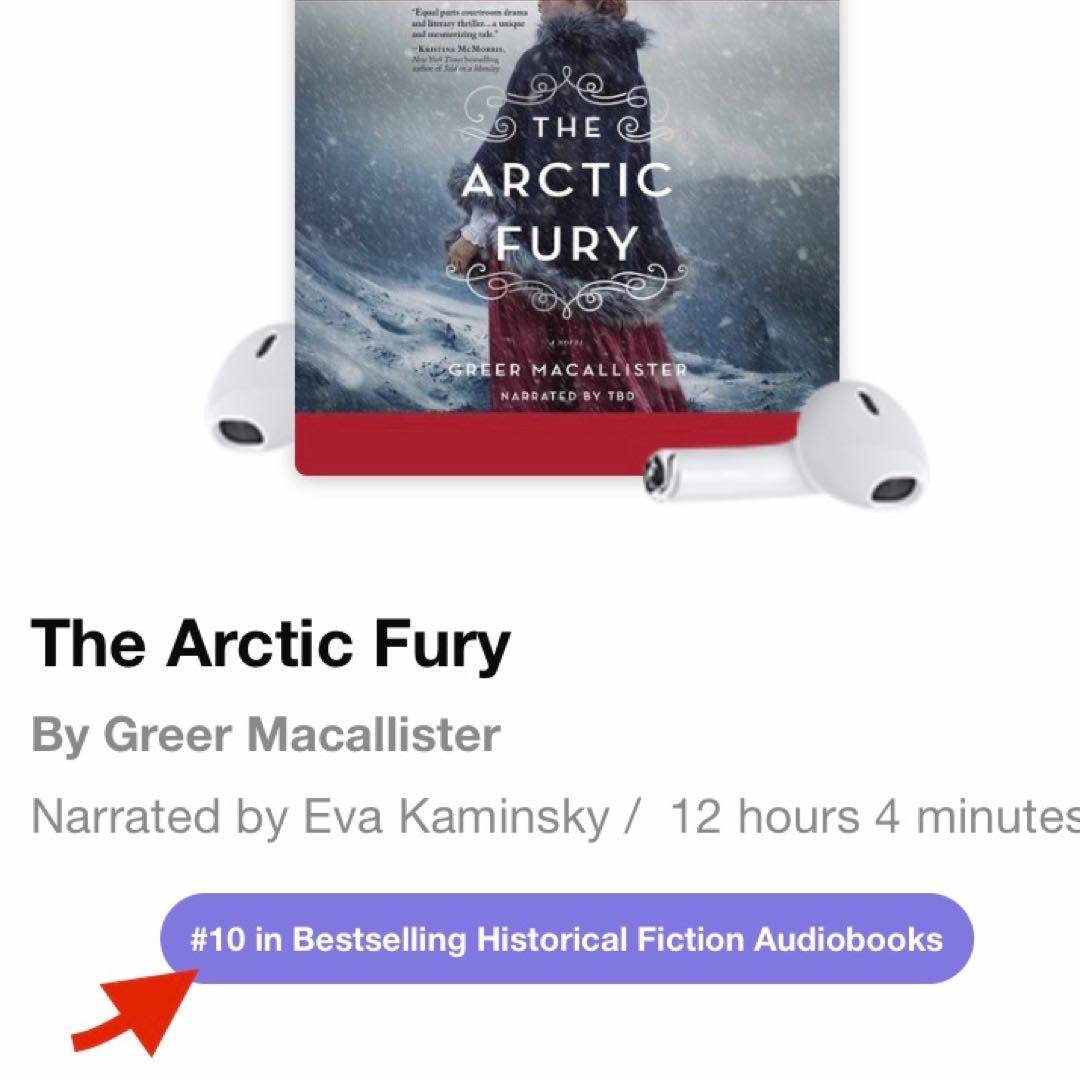
Task: Tap narrator name Eva Kaminsky
Action: (x=456, y=817)
